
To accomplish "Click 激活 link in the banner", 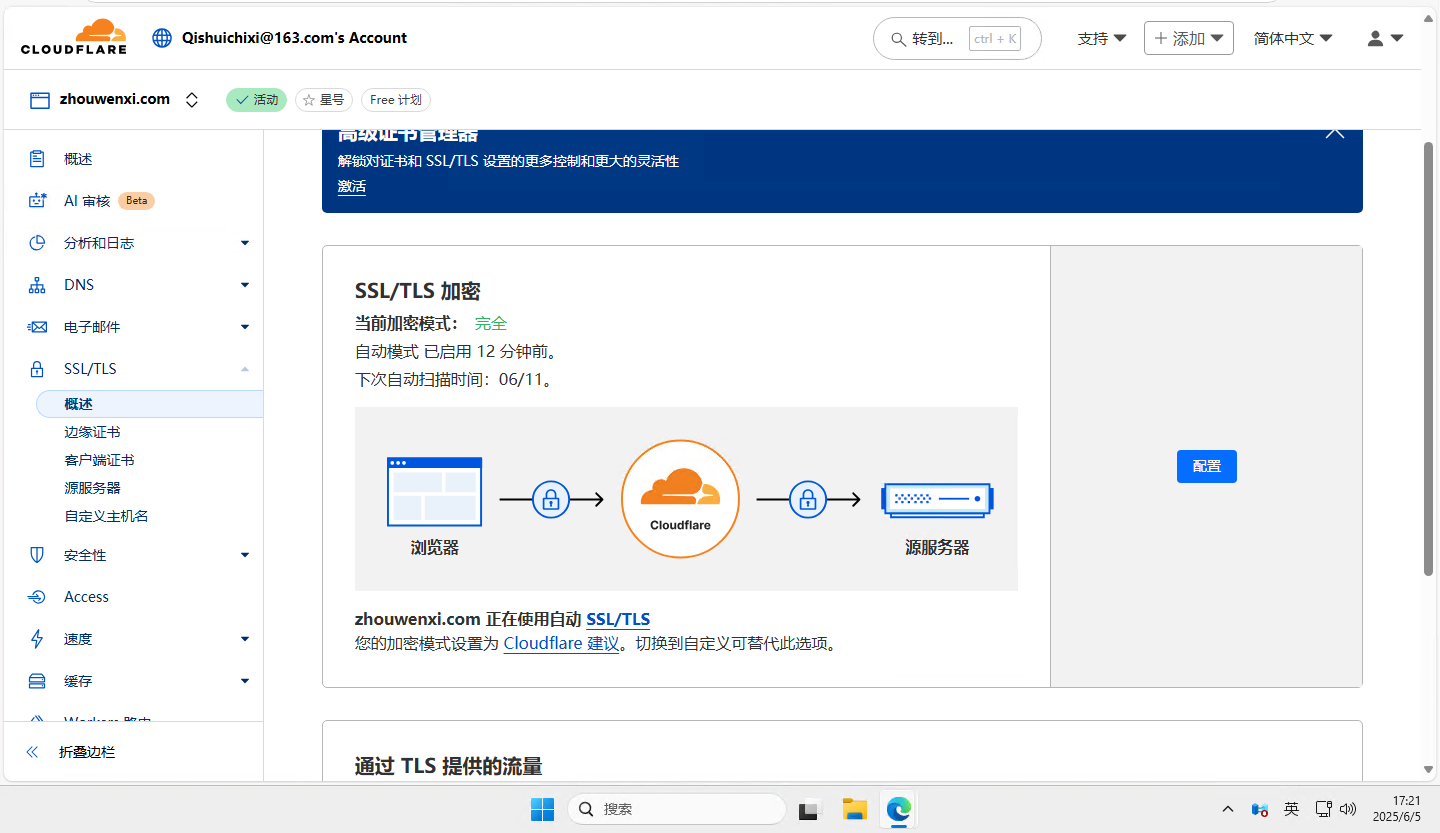I will (352, 186).
